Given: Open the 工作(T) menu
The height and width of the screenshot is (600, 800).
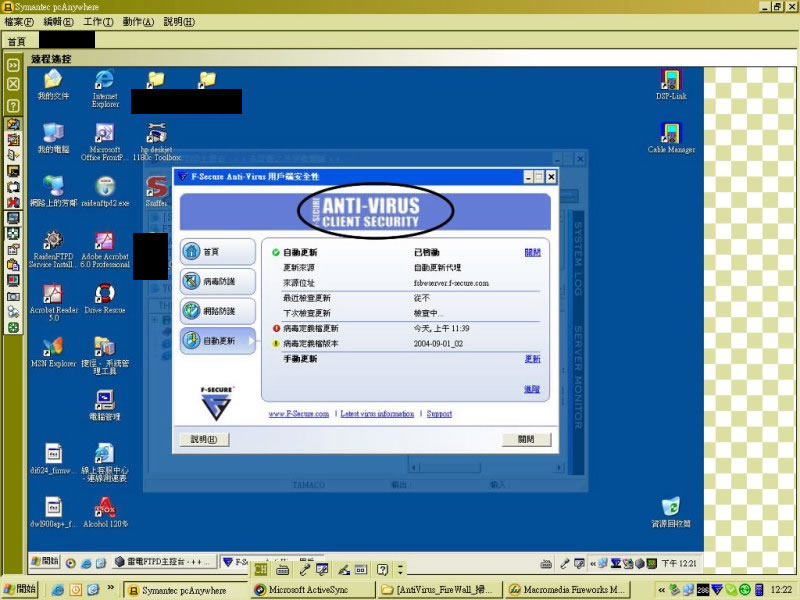Looking at the screenshot, I should point(98,22).
